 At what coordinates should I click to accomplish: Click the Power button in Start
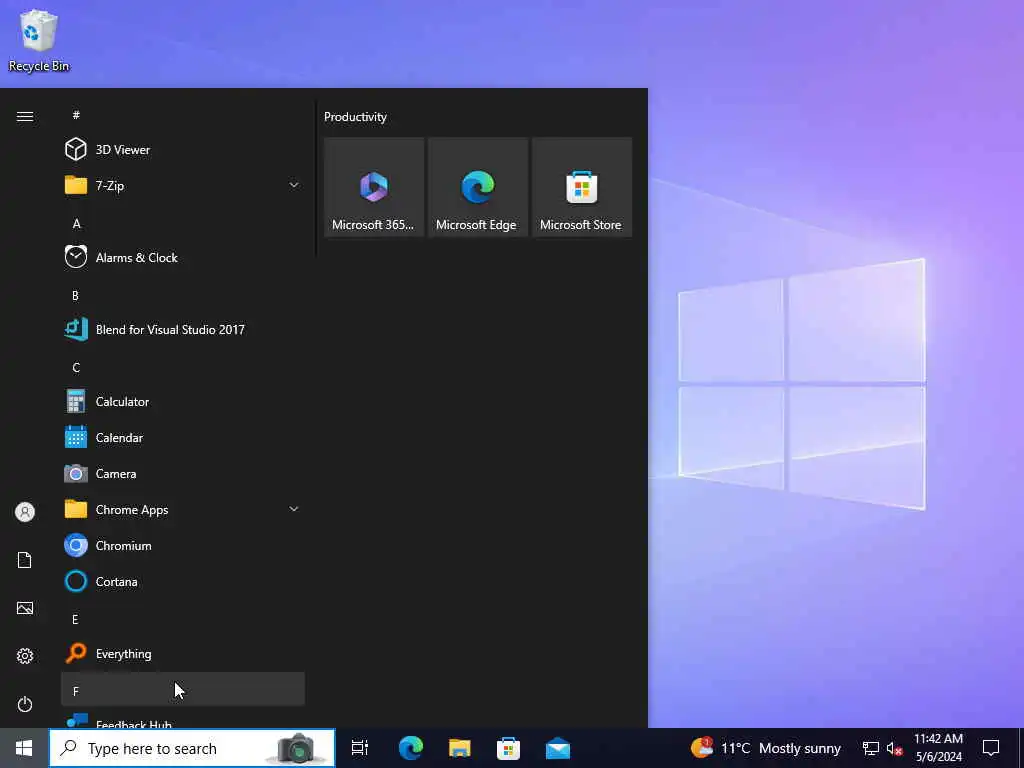(x=25, y=704)
